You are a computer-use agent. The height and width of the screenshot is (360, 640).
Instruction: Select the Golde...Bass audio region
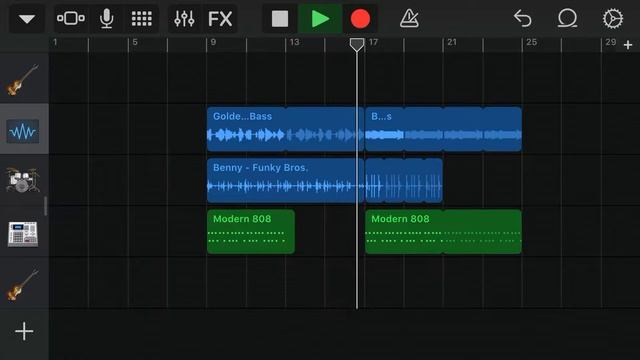click(x=285, y=129)
